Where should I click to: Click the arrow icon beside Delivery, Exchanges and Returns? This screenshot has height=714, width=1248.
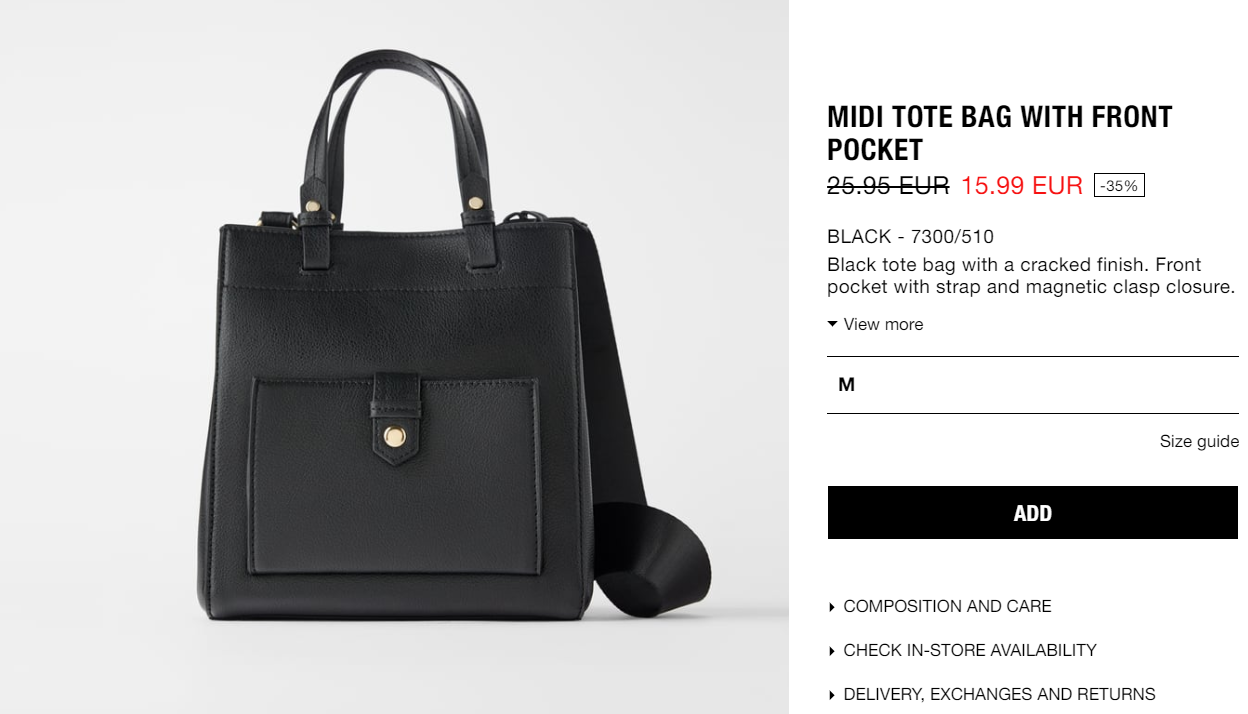[x=831, y=695]
